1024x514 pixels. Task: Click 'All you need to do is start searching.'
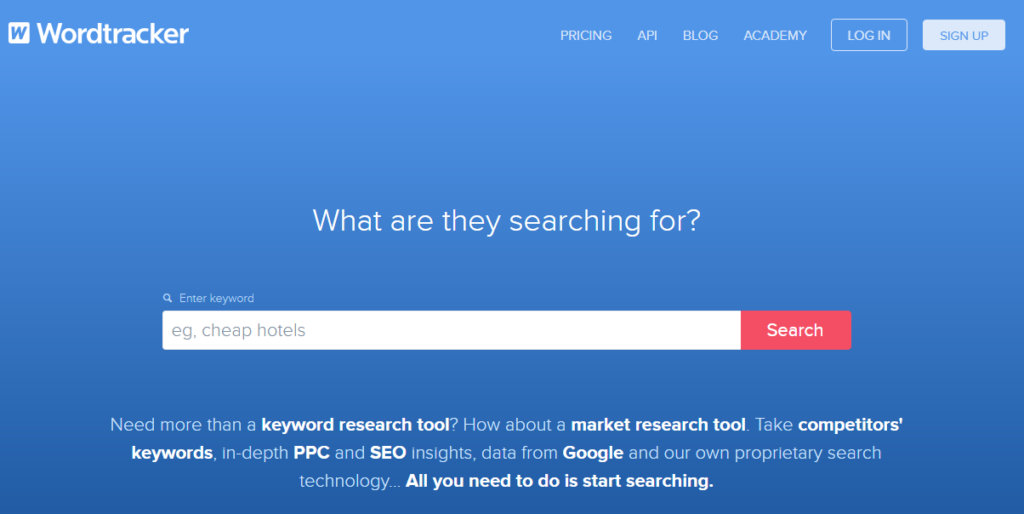pos(560,481)
